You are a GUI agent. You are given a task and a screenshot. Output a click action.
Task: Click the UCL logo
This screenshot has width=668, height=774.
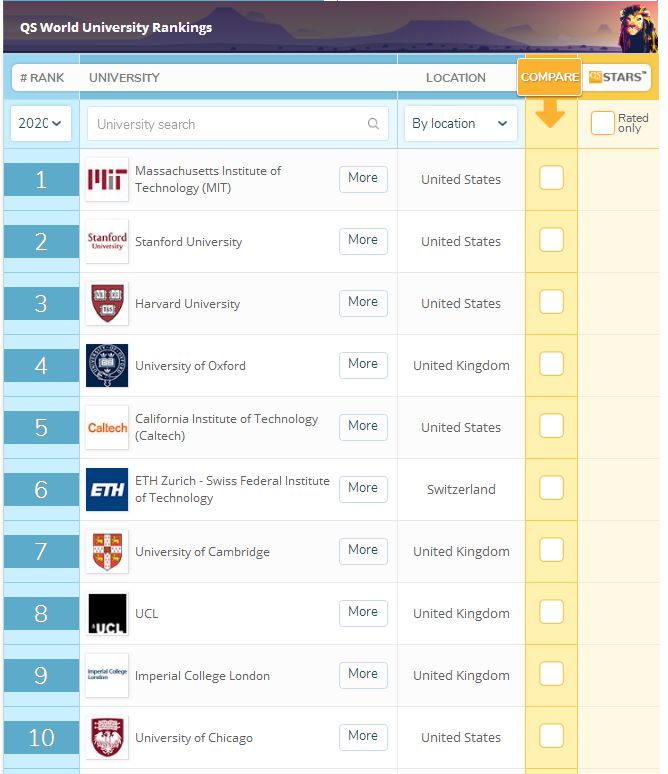[x=107, y=614]
